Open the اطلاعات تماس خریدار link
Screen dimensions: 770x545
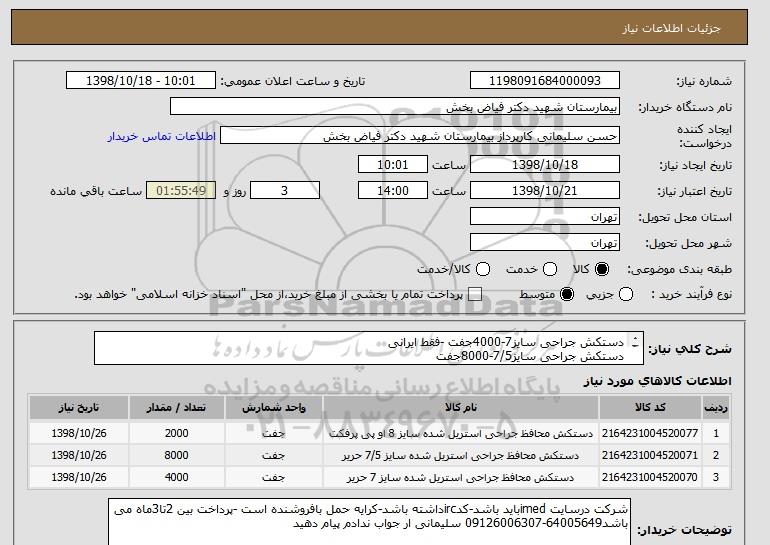click(162, 136)
